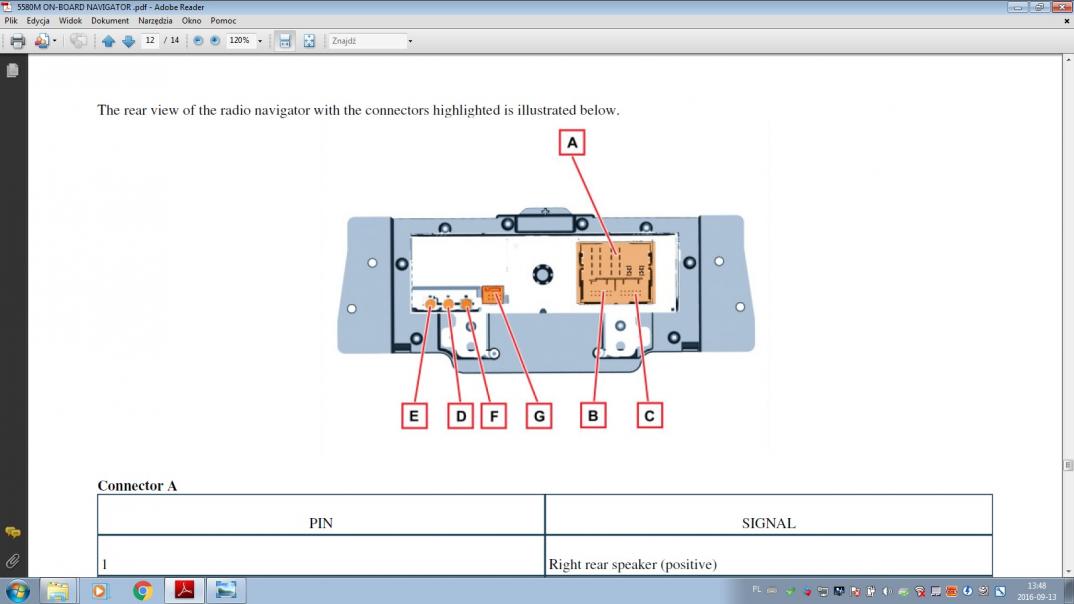The height and width of the screenshot is (604, 1074).
Task: Toggle scrolling fit-width page mode
Action: [285, 41]
